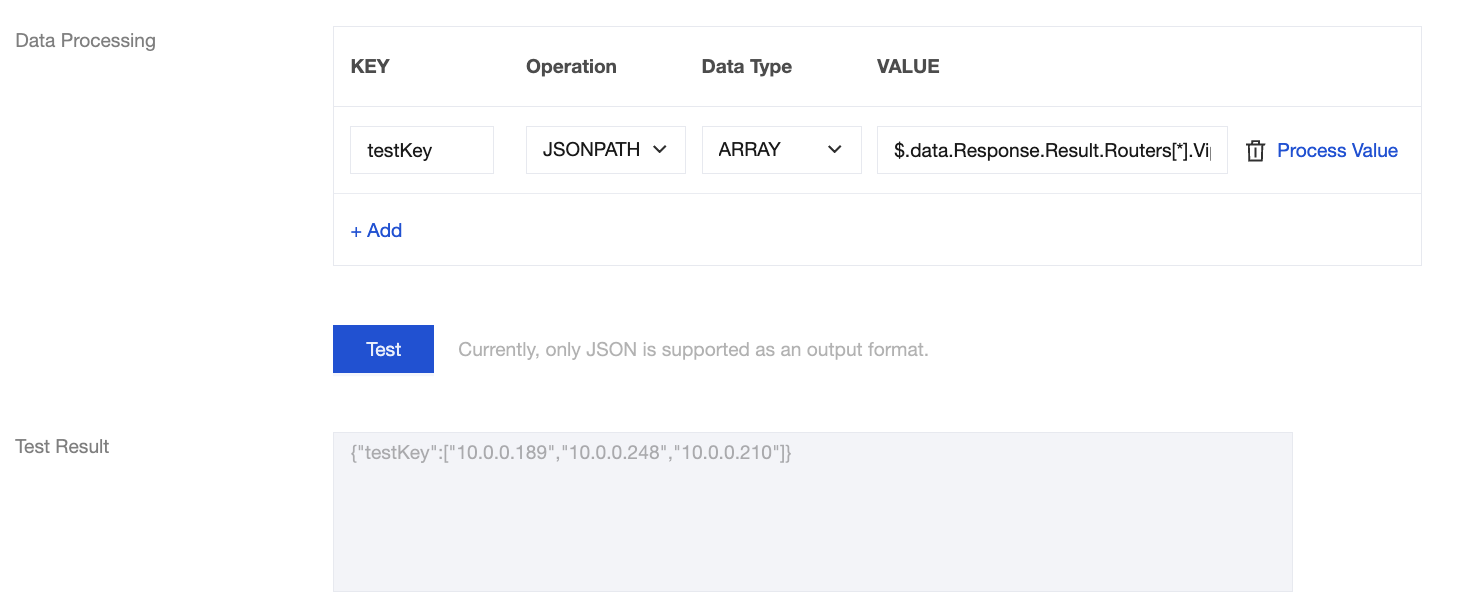Click the chevron arrow beside ARRAY
The height and width of the screenshot is (614, 1472).
(x=835, y=150)
